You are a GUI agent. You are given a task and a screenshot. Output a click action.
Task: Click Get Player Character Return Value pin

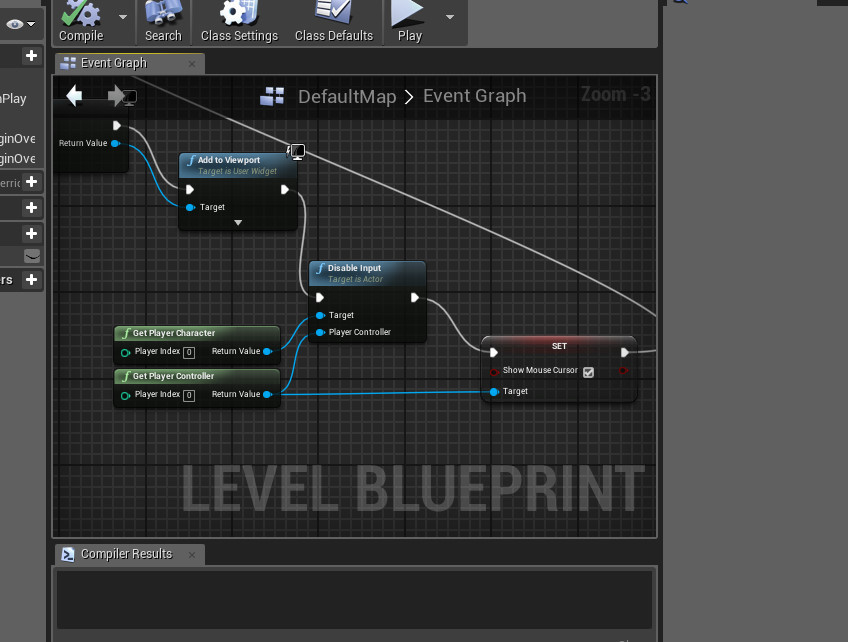267,352
